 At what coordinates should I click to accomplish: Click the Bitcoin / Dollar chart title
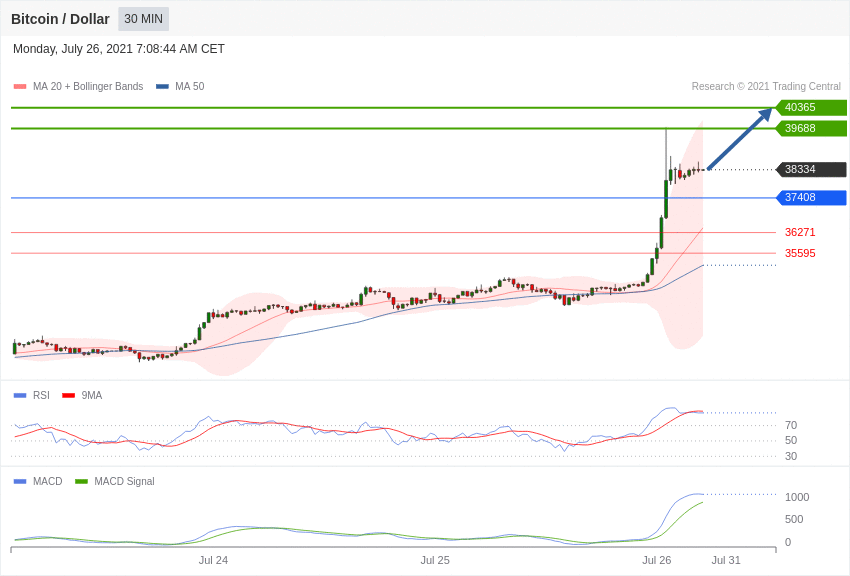click(x=60, y=19)
